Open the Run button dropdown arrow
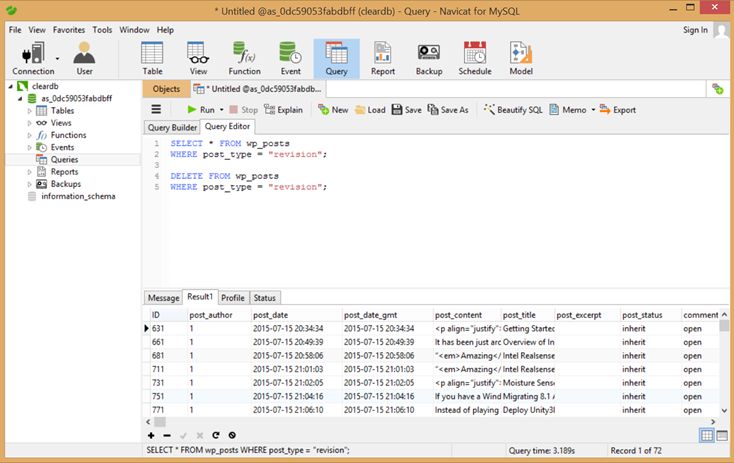Viewport: 734px width, 463px height. click(222, 110)
